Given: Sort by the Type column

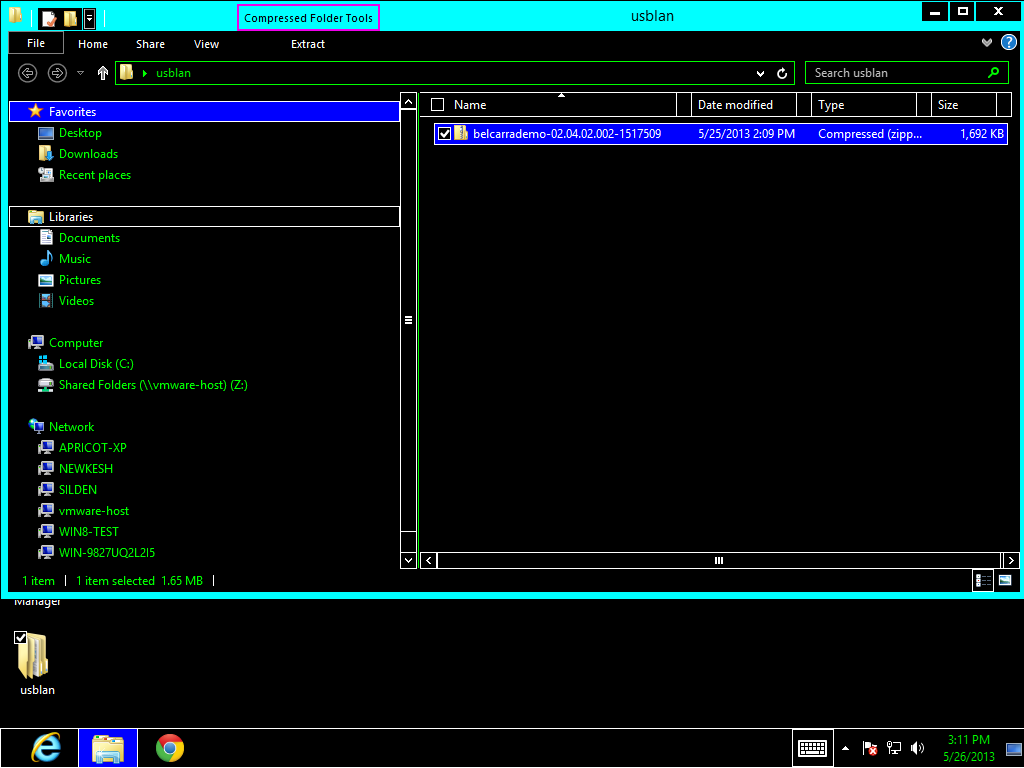Looking at the screenshot, I should (865, 104).
